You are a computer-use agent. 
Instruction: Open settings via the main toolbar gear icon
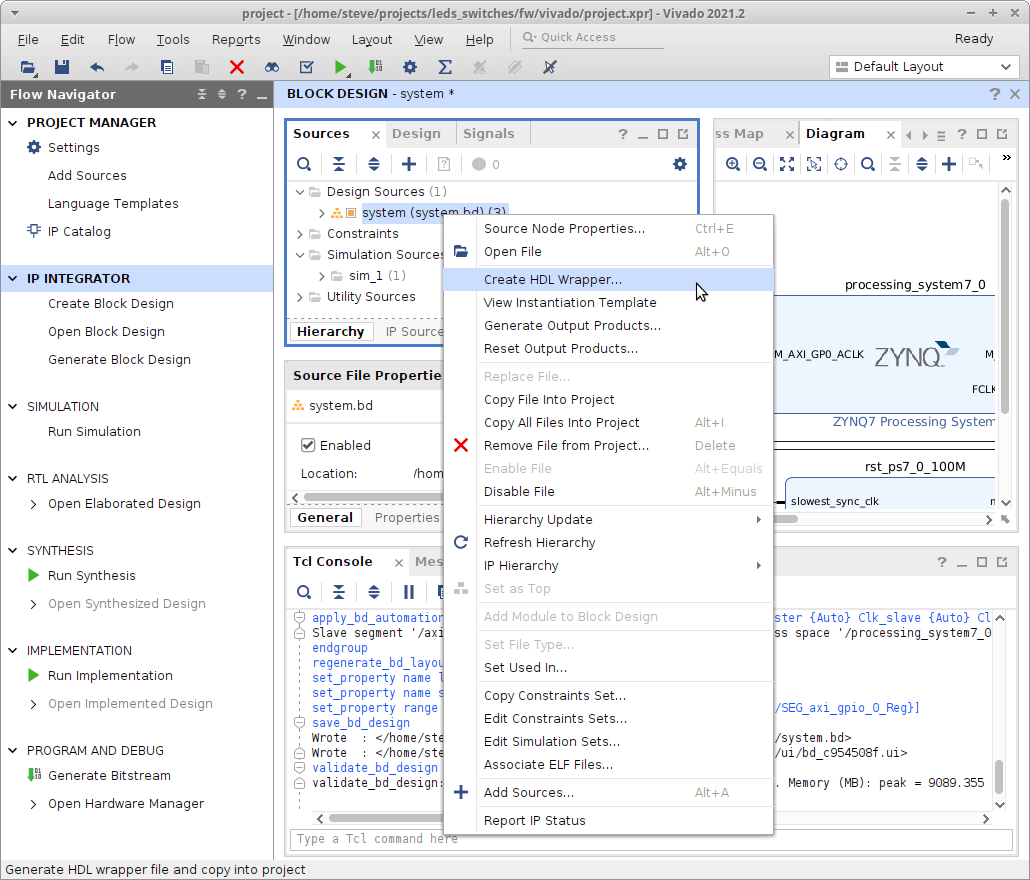click(x=410, y=67)
